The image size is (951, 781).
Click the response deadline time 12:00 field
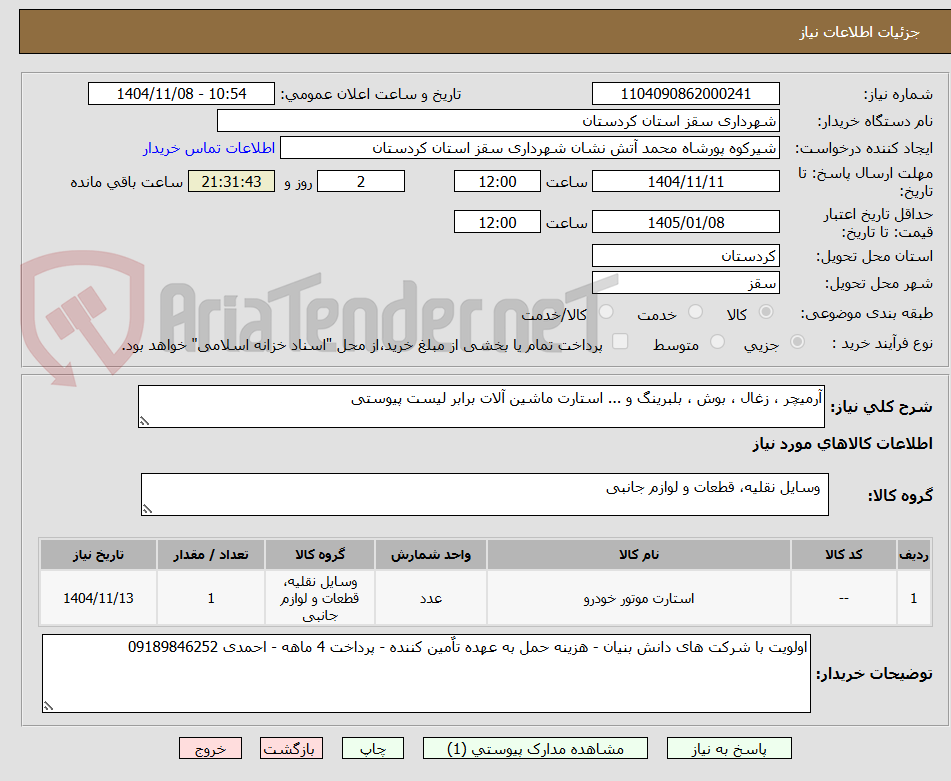[497, 181]
